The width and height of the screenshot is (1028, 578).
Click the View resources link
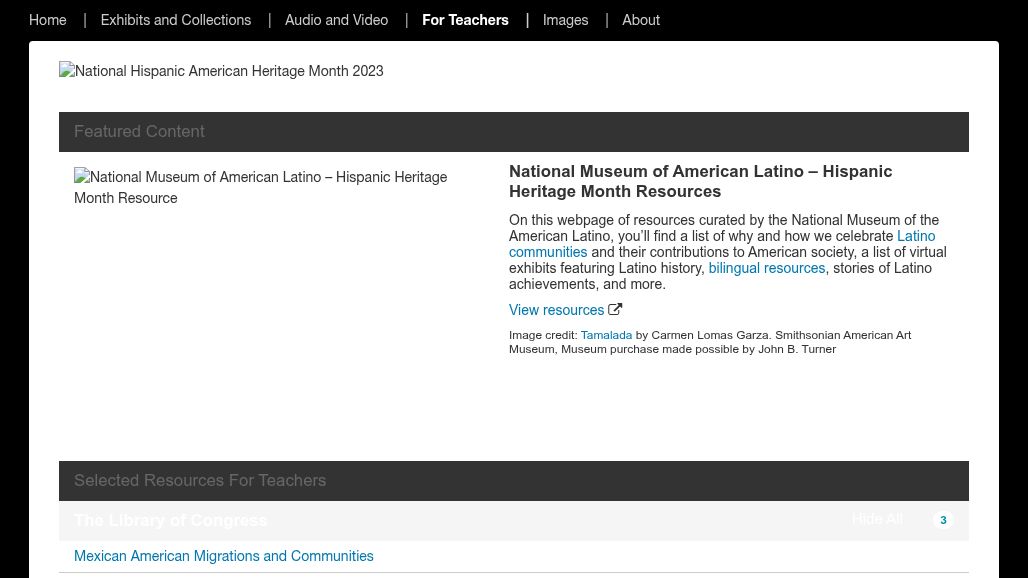point(556,310)
